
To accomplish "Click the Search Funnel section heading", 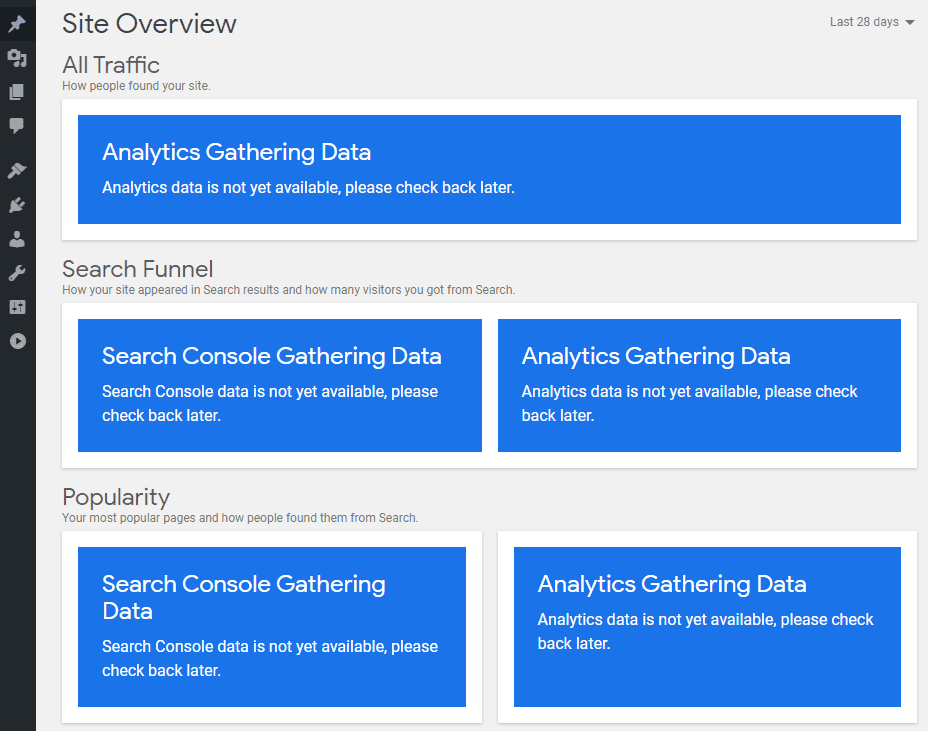I will [x=137, y=269].
